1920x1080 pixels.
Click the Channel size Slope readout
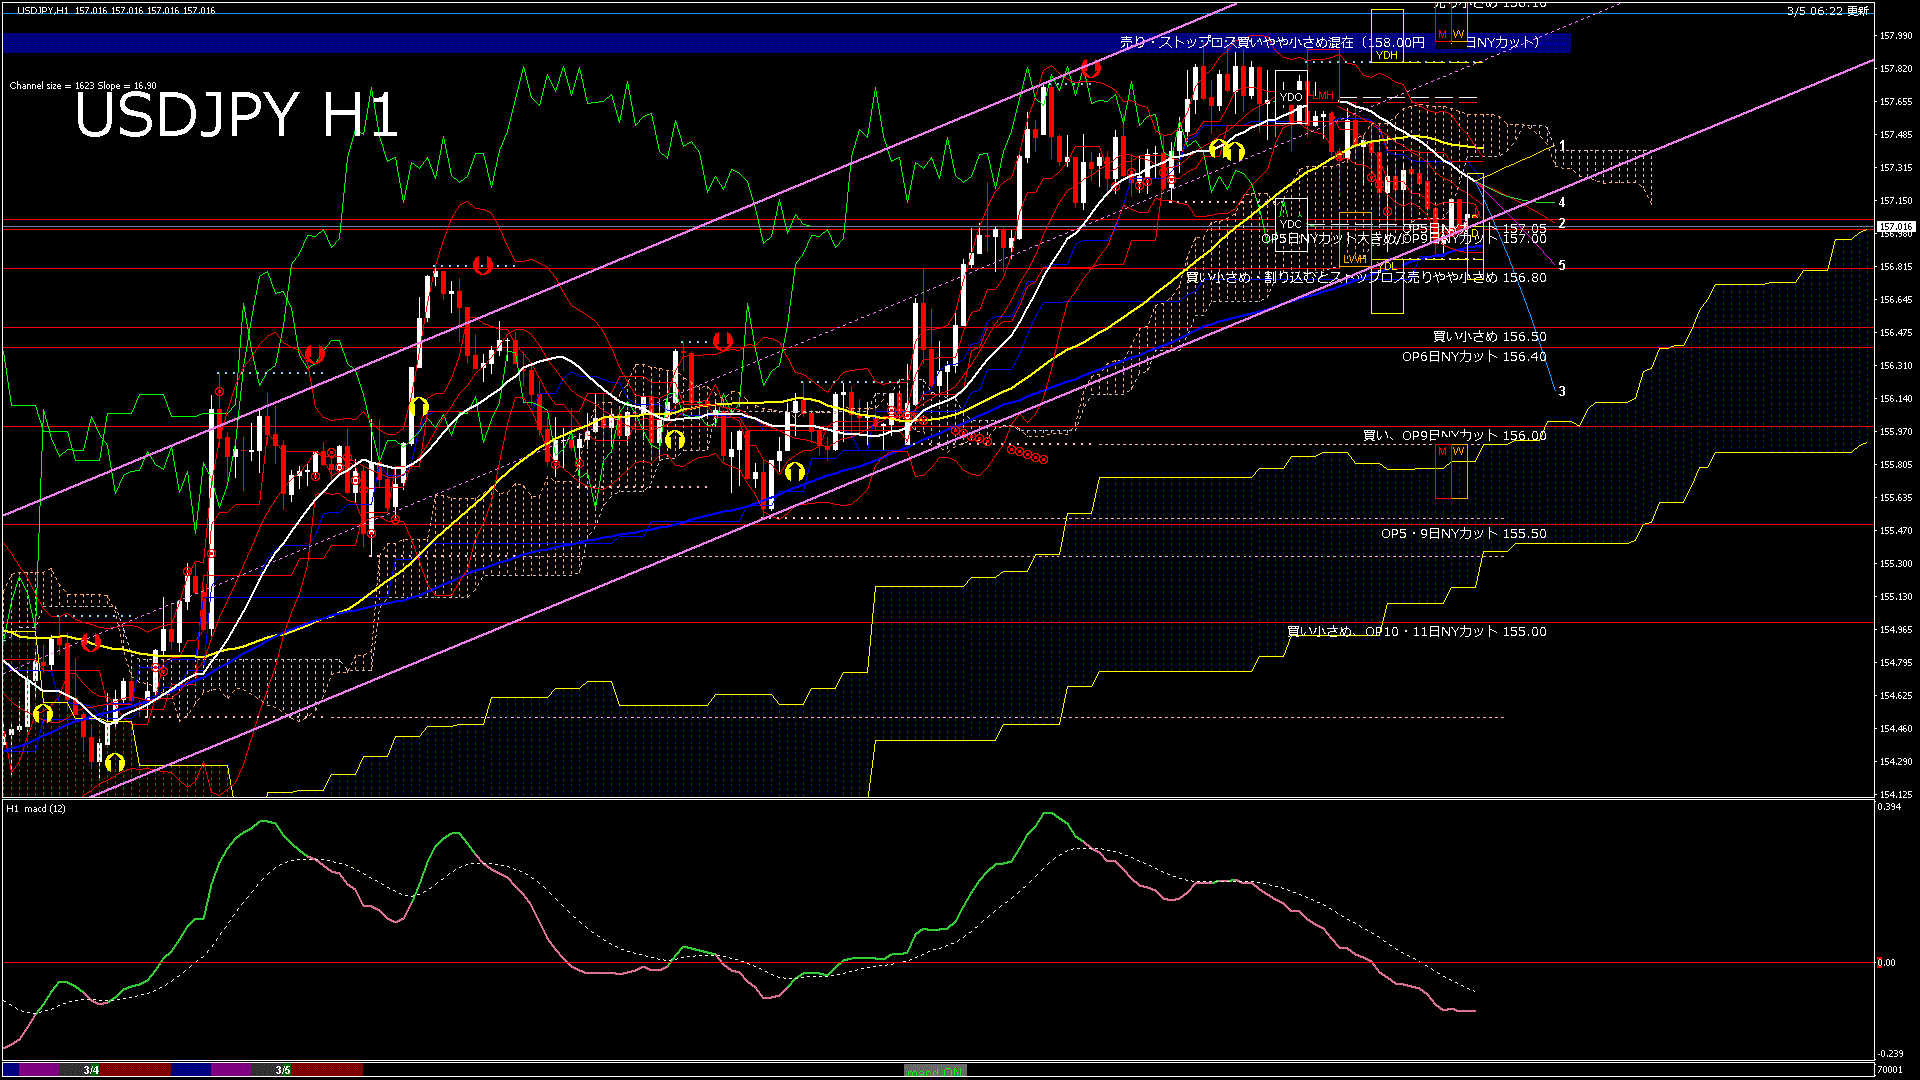(83, 86)
